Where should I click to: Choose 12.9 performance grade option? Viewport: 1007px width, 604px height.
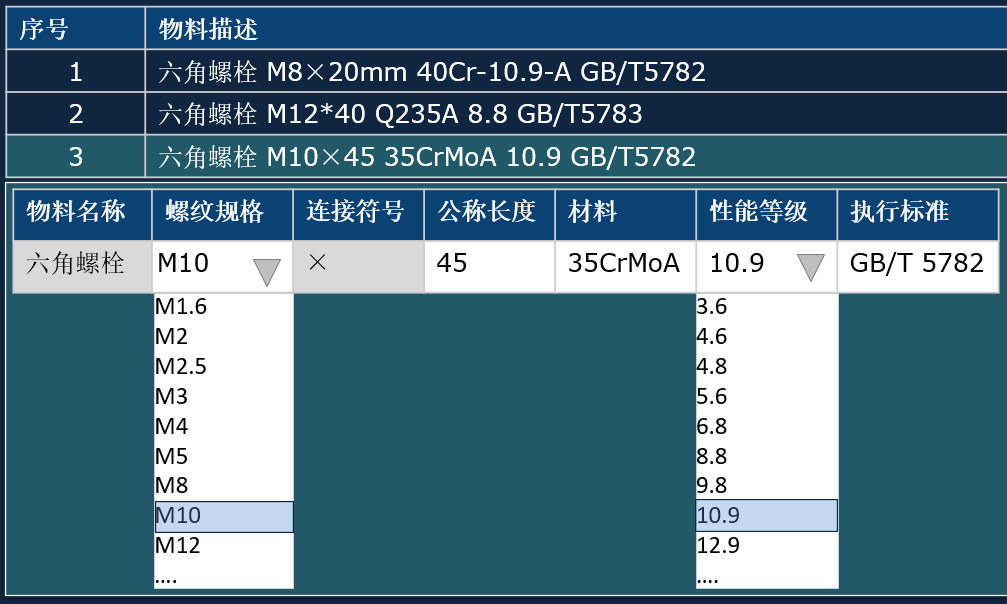click(767, 546)
